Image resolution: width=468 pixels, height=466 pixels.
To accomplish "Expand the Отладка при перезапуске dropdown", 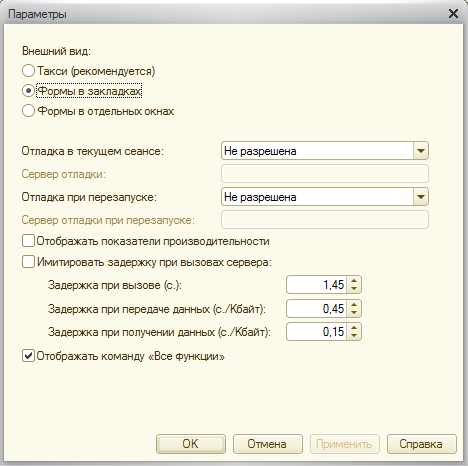I will coord(421,197).
